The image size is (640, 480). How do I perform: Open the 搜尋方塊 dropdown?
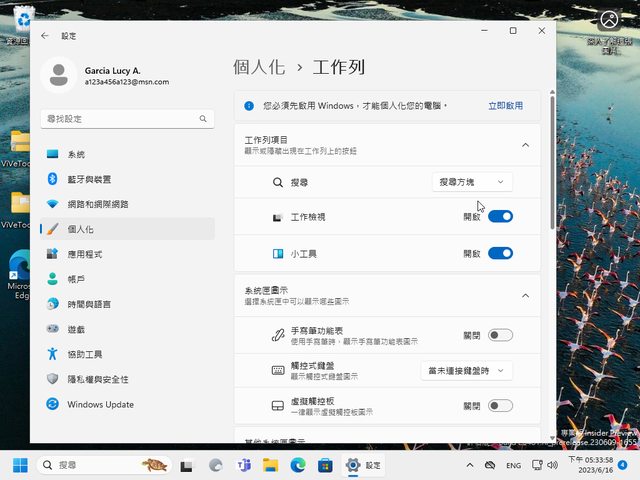(474, 182)
